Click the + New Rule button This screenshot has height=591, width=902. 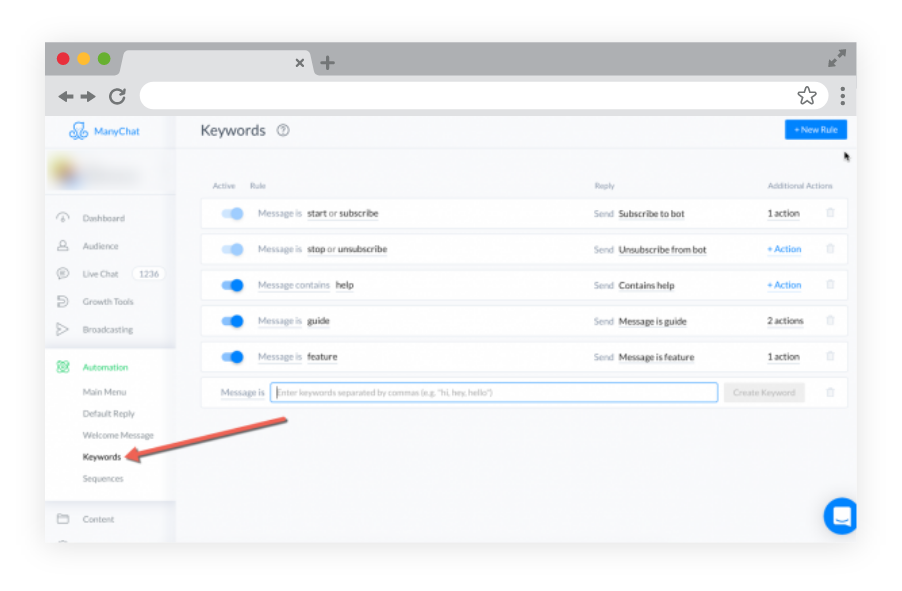[816, 129]
